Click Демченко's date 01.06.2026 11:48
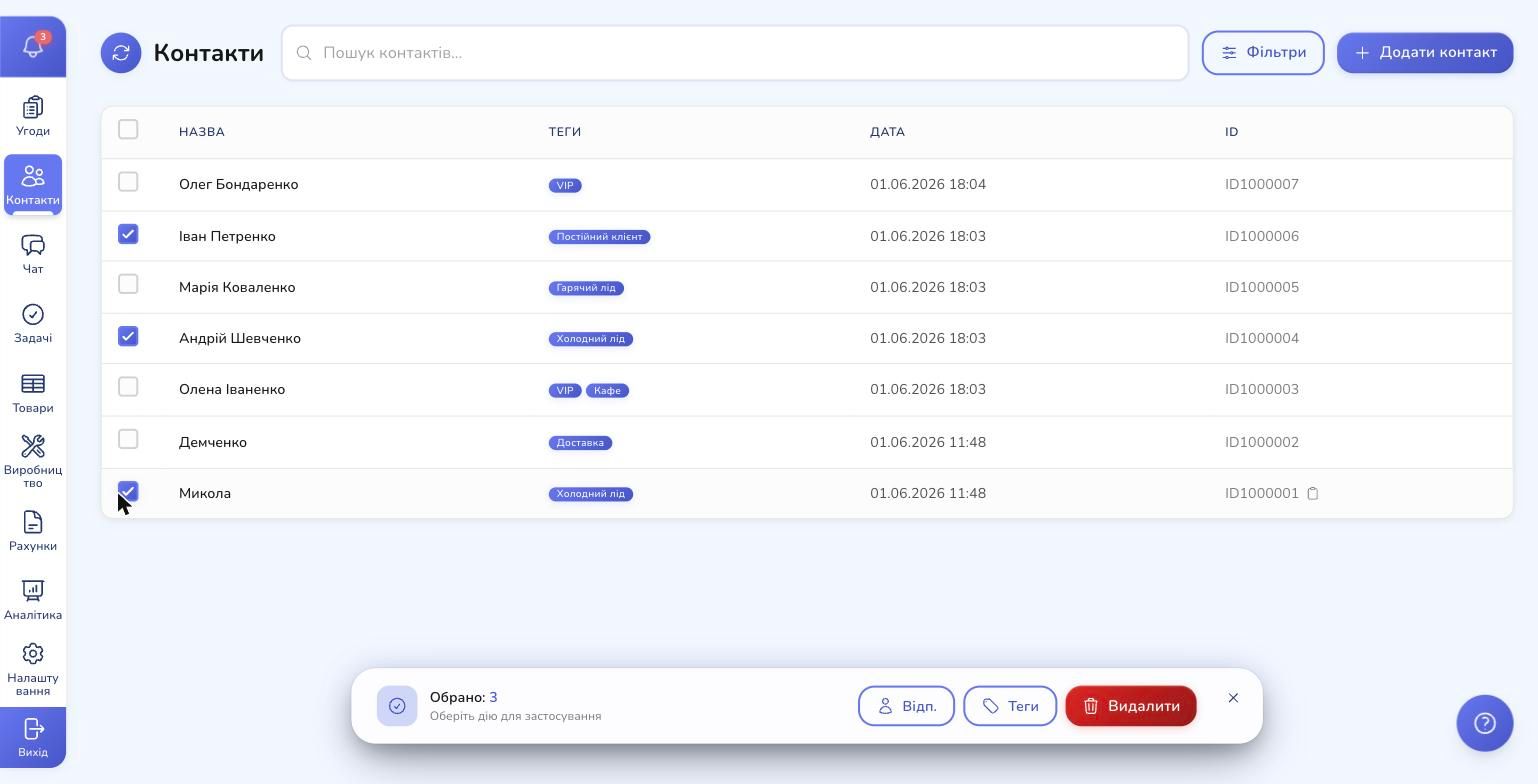1538x784 pixels. click(928, 442)
